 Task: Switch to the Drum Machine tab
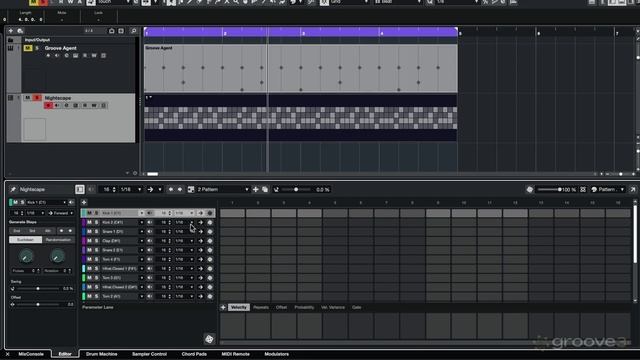coord(102,354)
